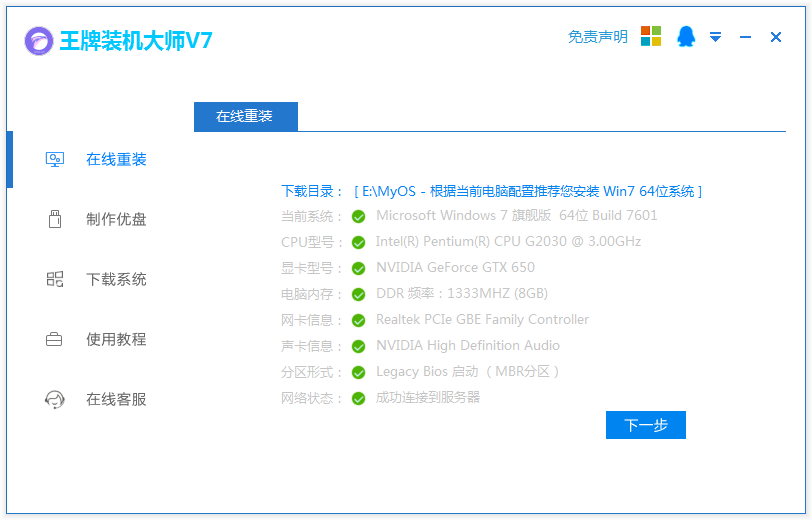
Task: Click the briefcase icon beside 使用教程
Action: click(54, 339)
